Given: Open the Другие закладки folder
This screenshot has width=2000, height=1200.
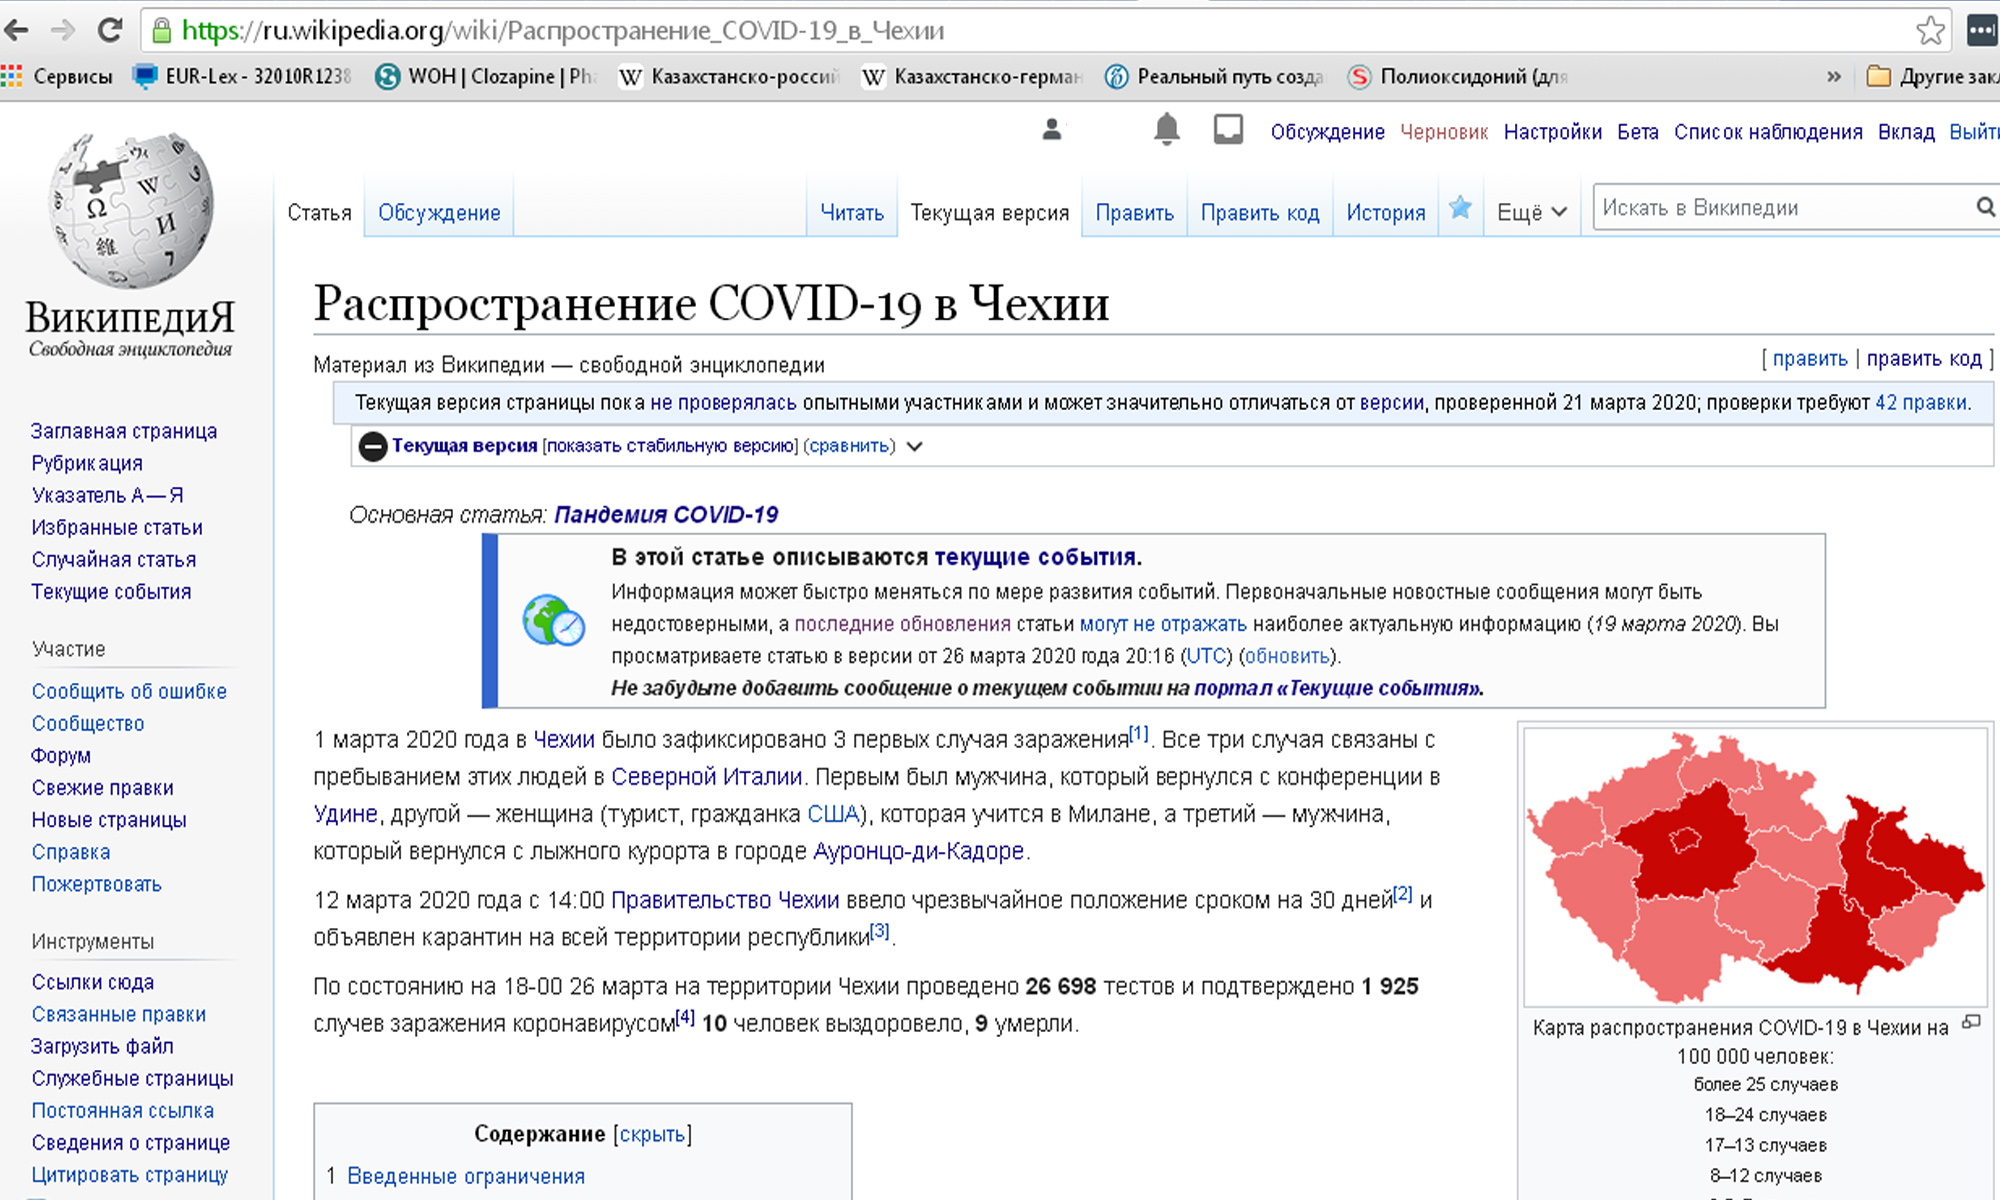Looking at the screenshot, I should [x=1932, y=76].
